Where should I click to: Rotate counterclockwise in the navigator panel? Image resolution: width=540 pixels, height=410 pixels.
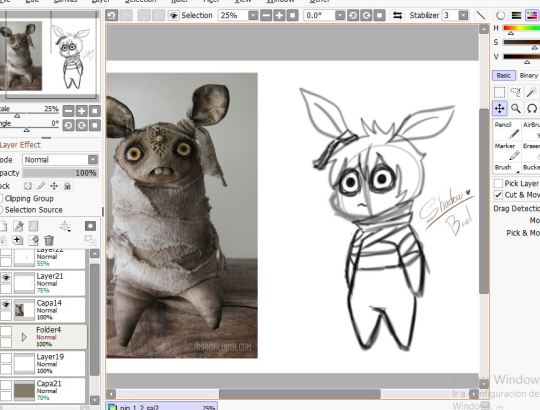point(69,125)
